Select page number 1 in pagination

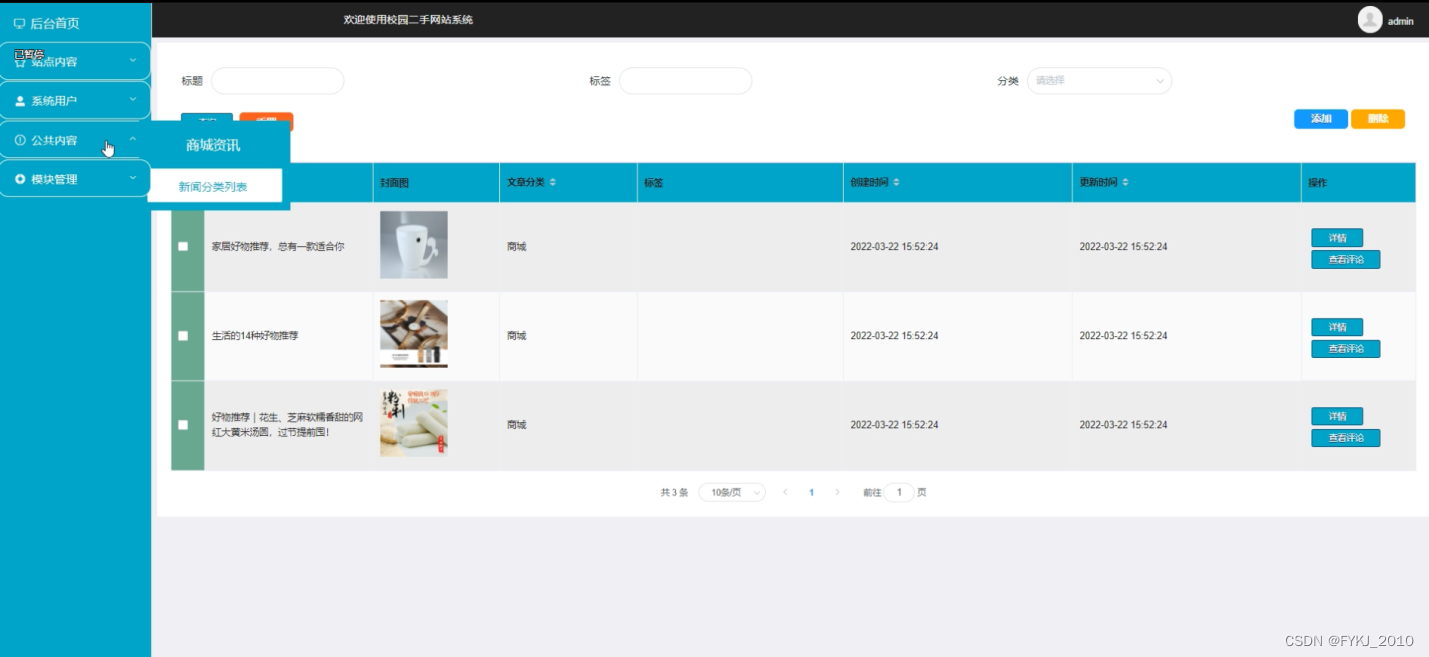point(811,492)
